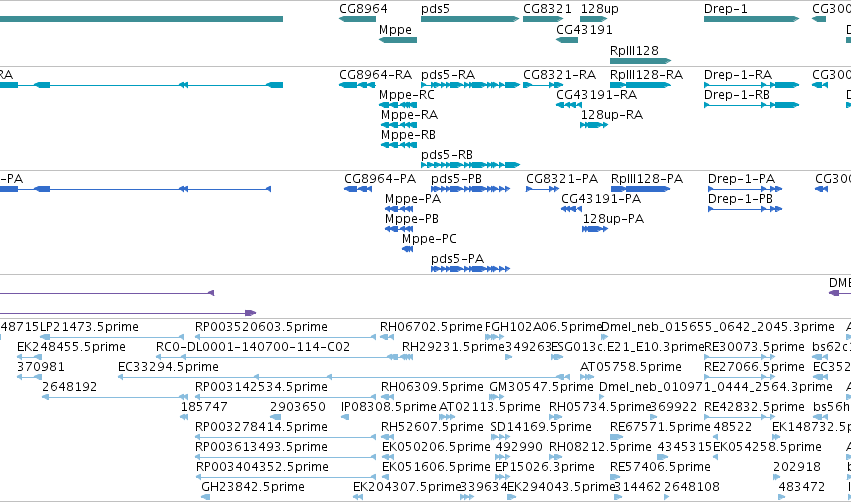The image size is (851, 502).
Task: Select EST RE57406.5prime
Action: coord(661,467)
